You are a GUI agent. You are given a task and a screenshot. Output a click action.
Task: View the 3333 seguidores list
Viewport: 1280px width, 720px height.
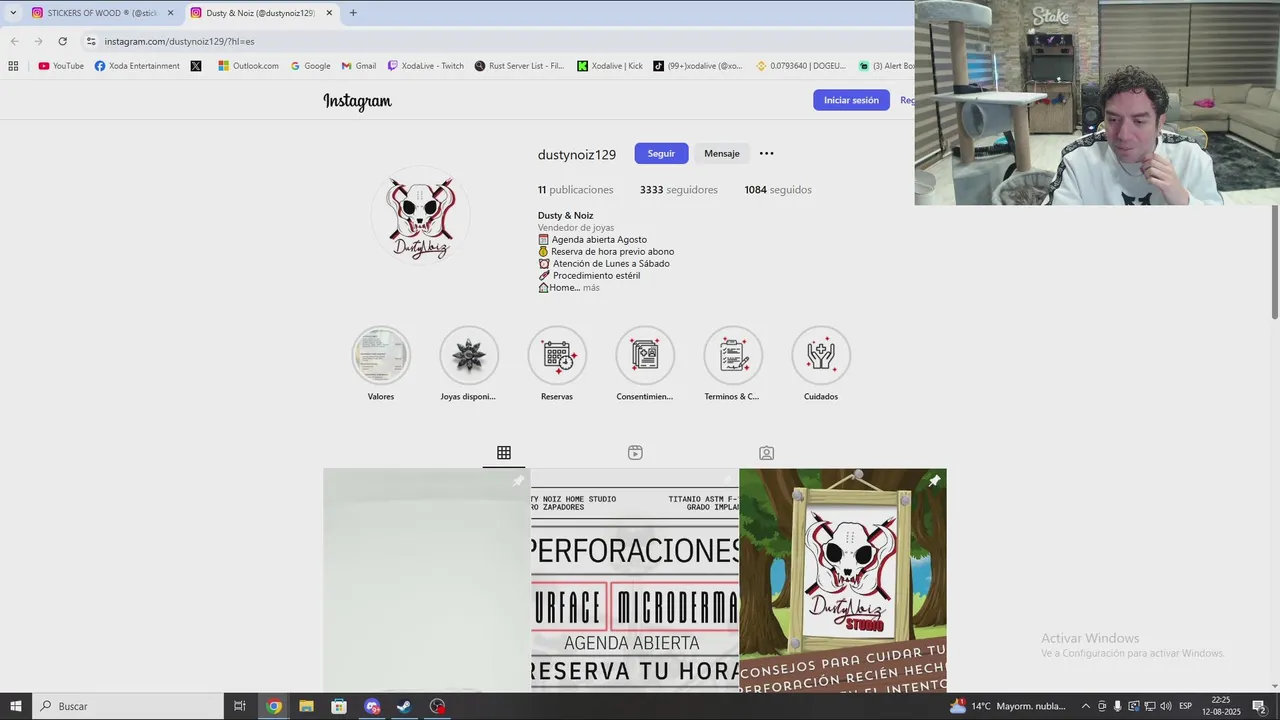679,190
